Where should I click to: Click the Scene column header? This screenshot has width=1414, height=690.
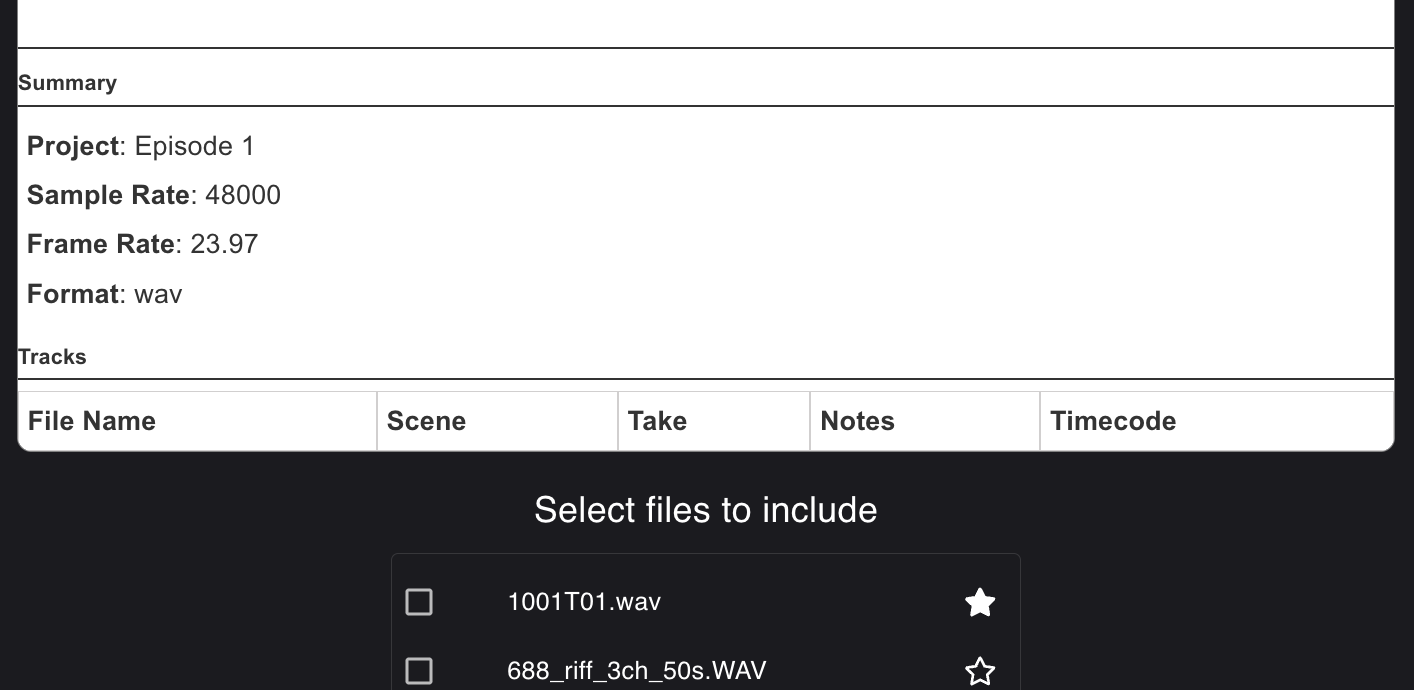click(x=426, y=421)
